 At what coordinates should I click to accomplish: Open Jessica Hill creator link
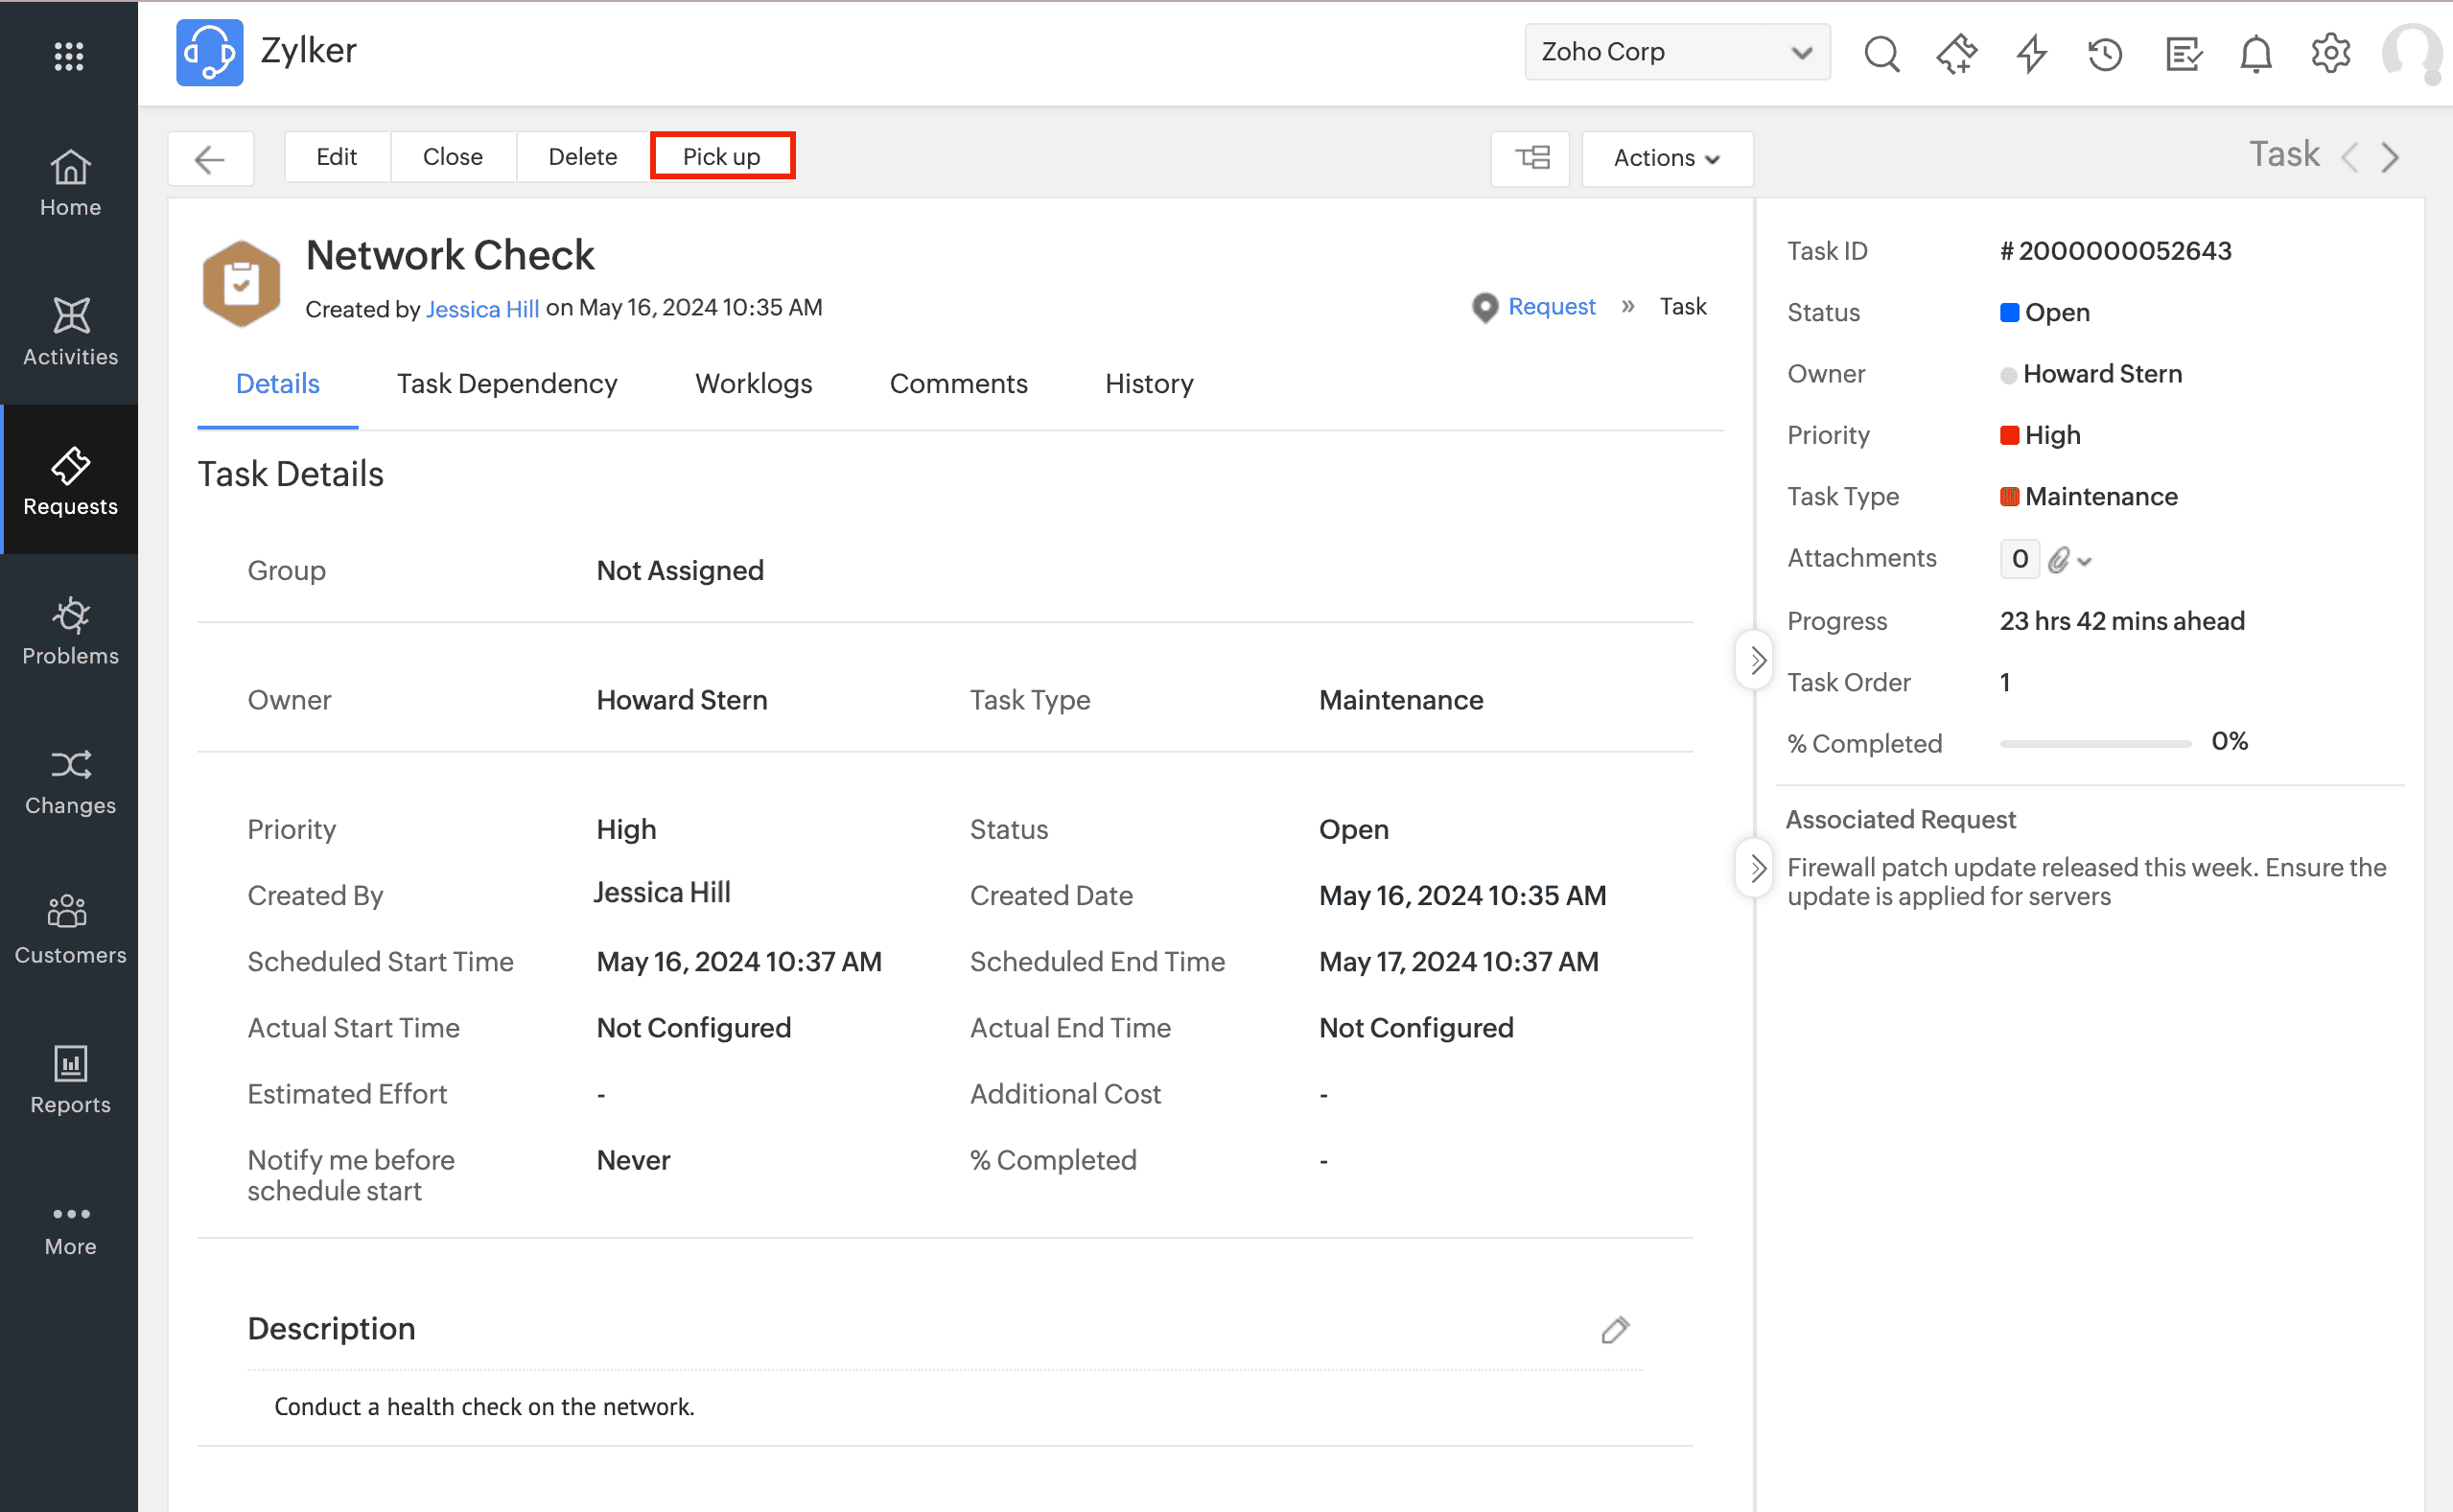click(x=482, y=309)
